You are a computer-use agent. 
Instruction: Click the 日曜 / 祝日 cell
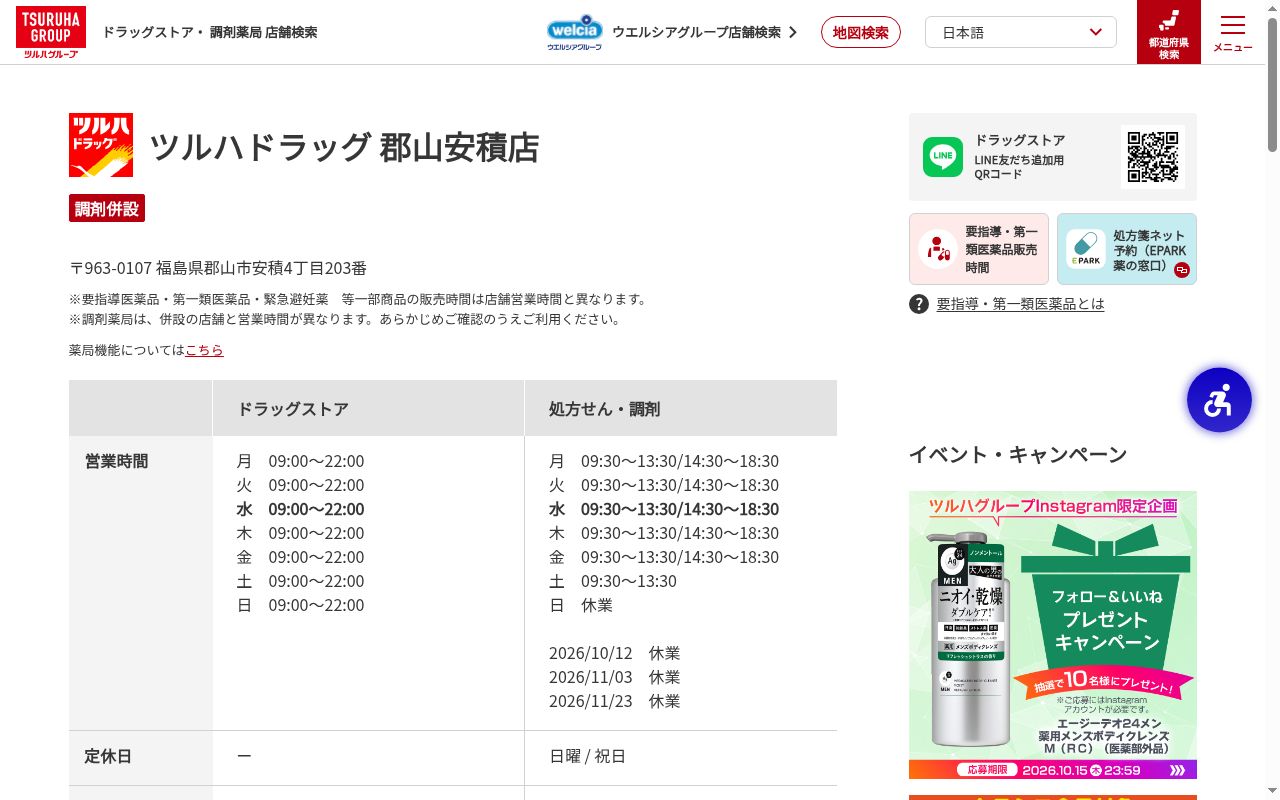click(x=587, y=756)
